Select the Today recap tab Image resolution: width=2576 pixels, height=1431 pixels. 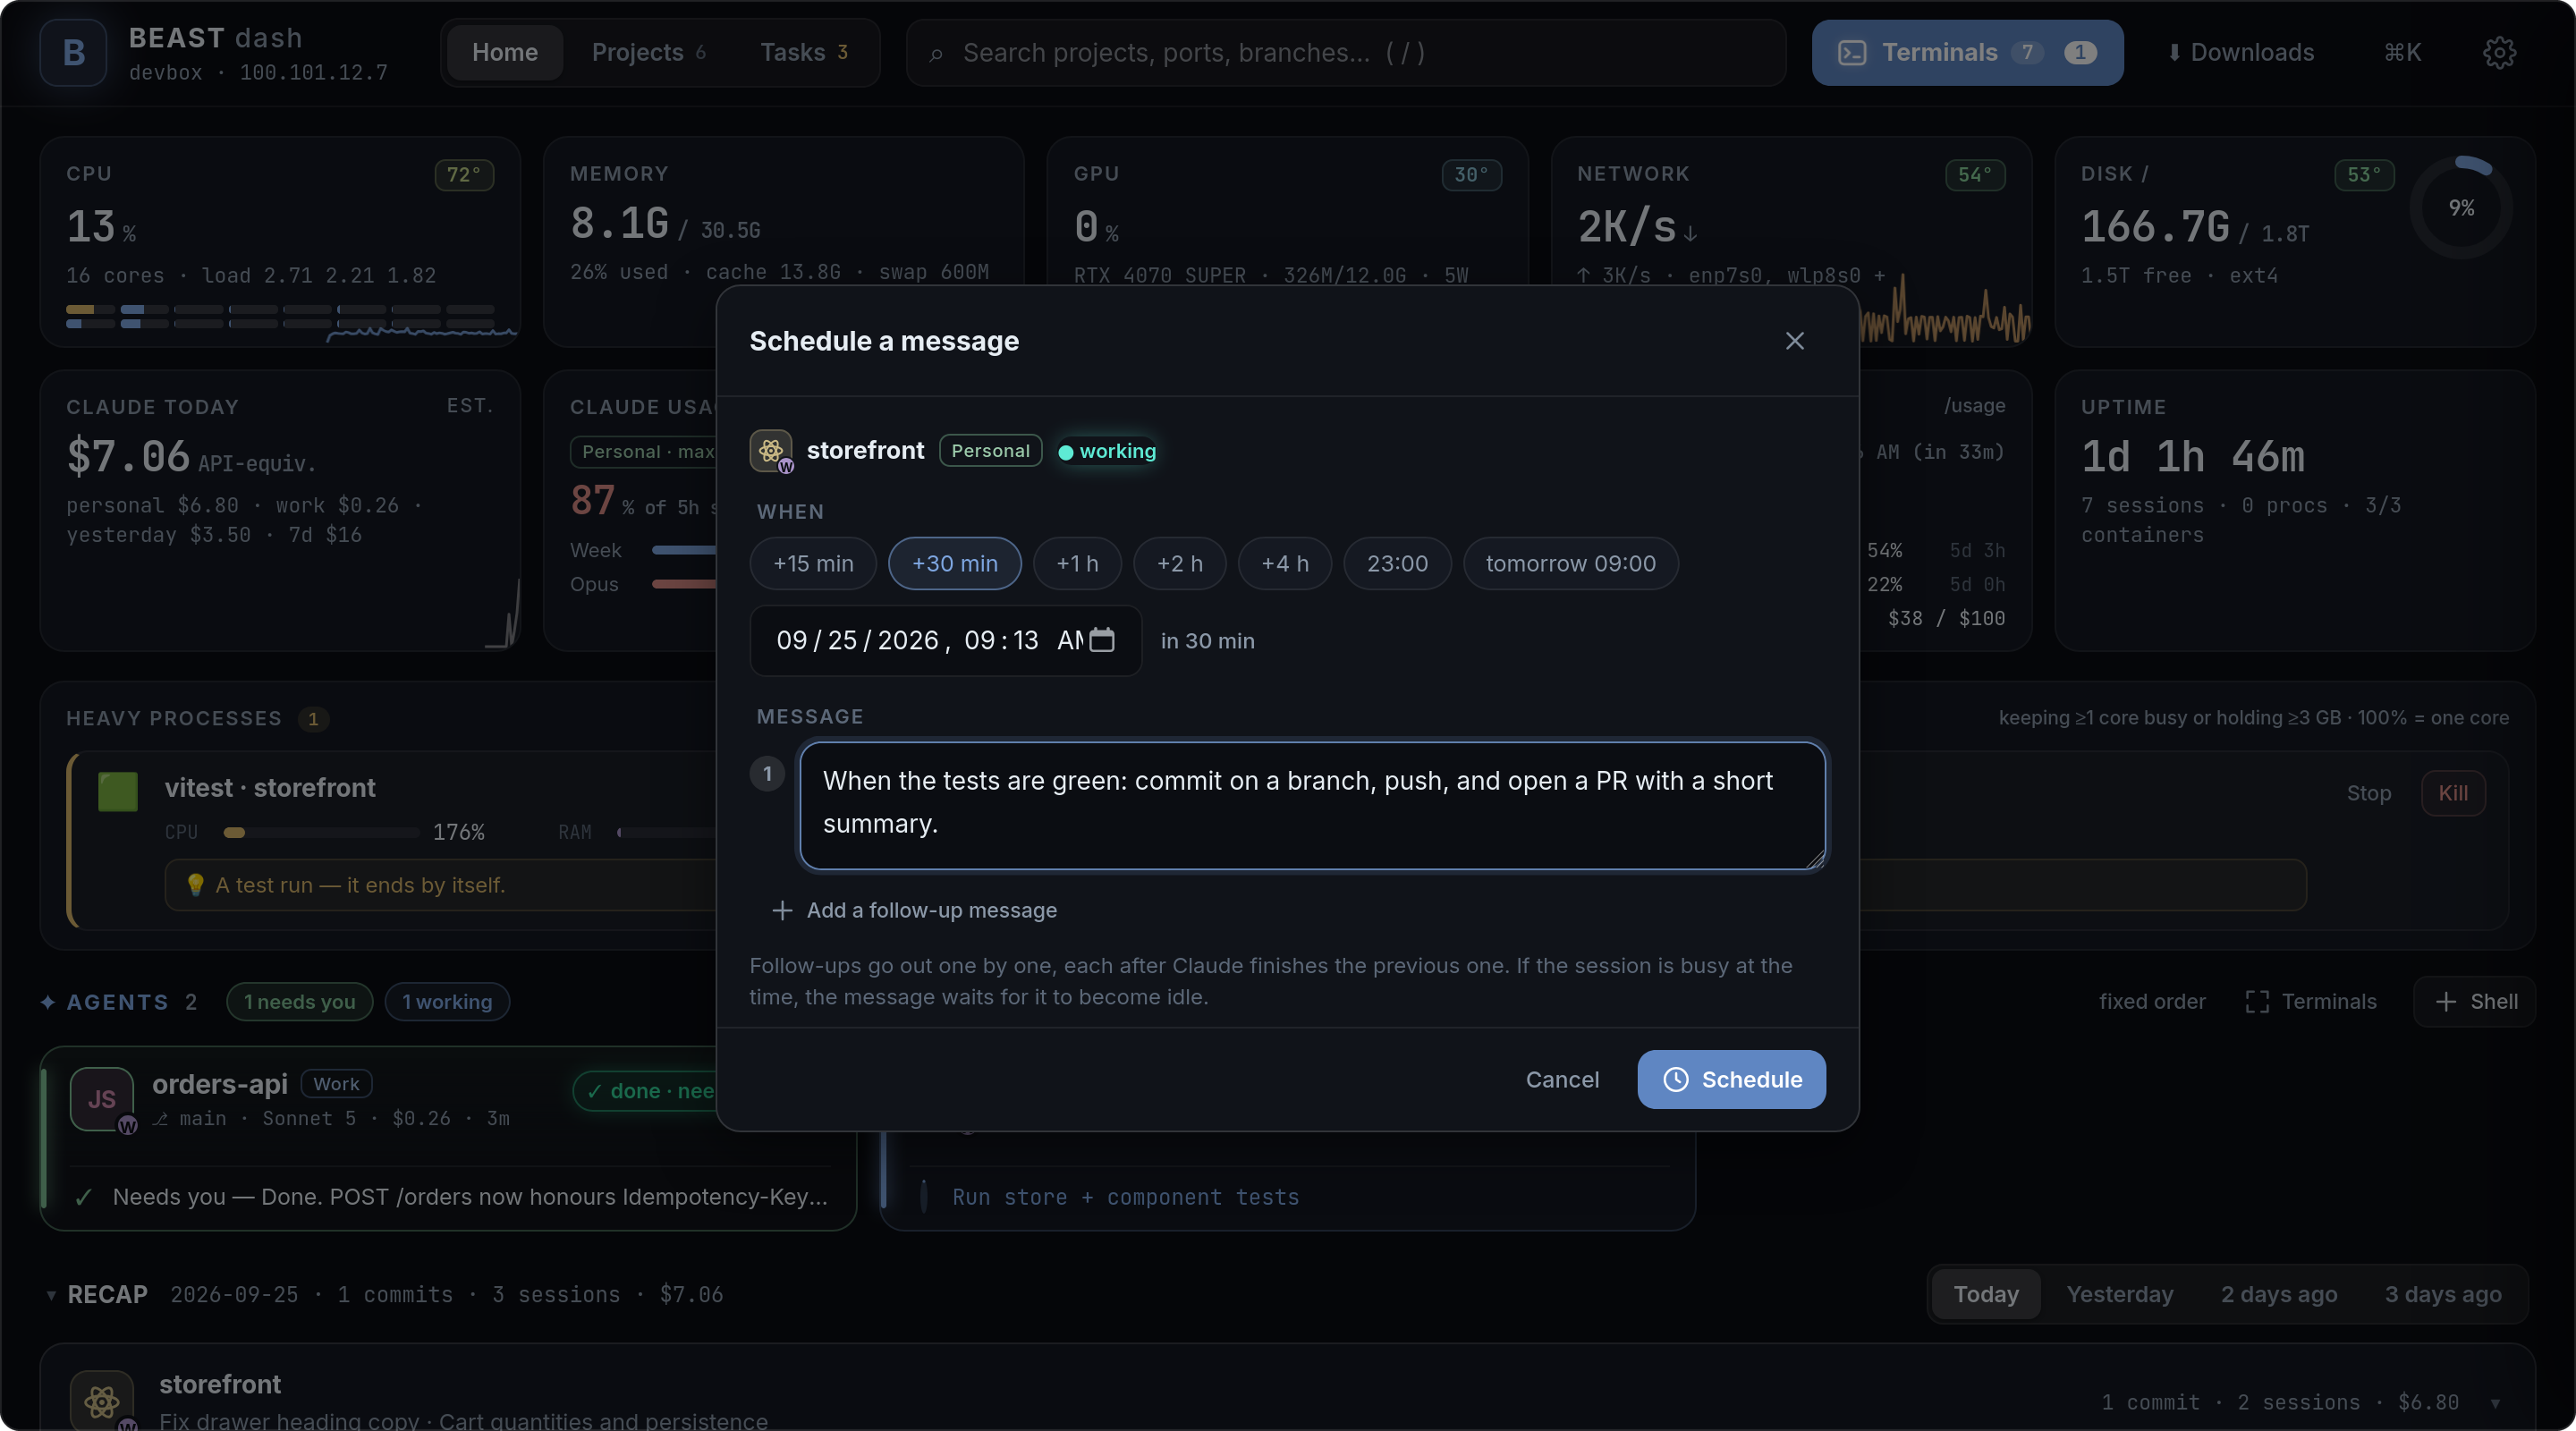pos(1985,1294)
